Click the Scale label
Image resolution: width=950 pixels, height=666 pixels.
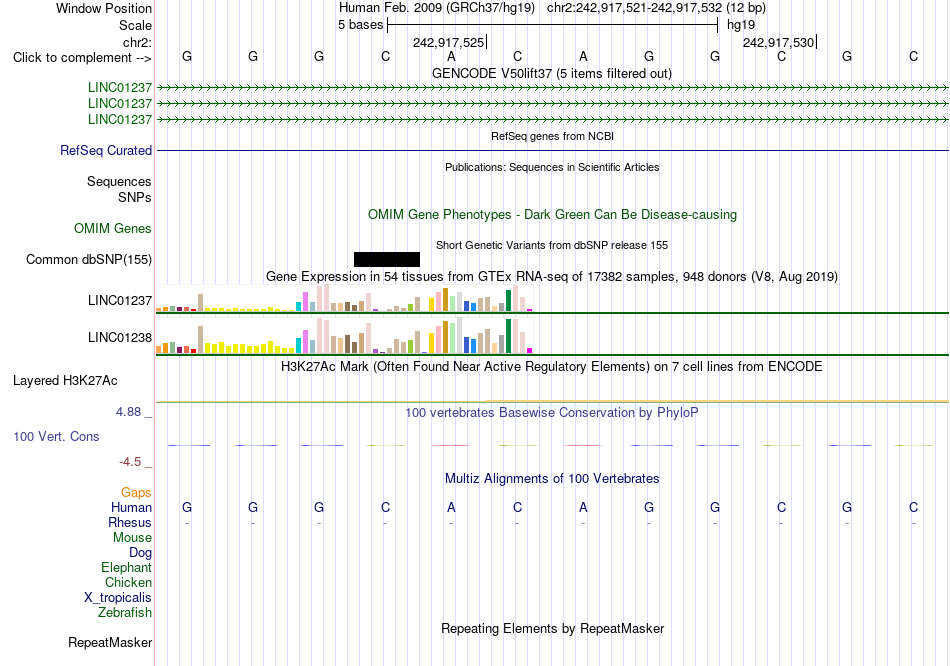136,25
